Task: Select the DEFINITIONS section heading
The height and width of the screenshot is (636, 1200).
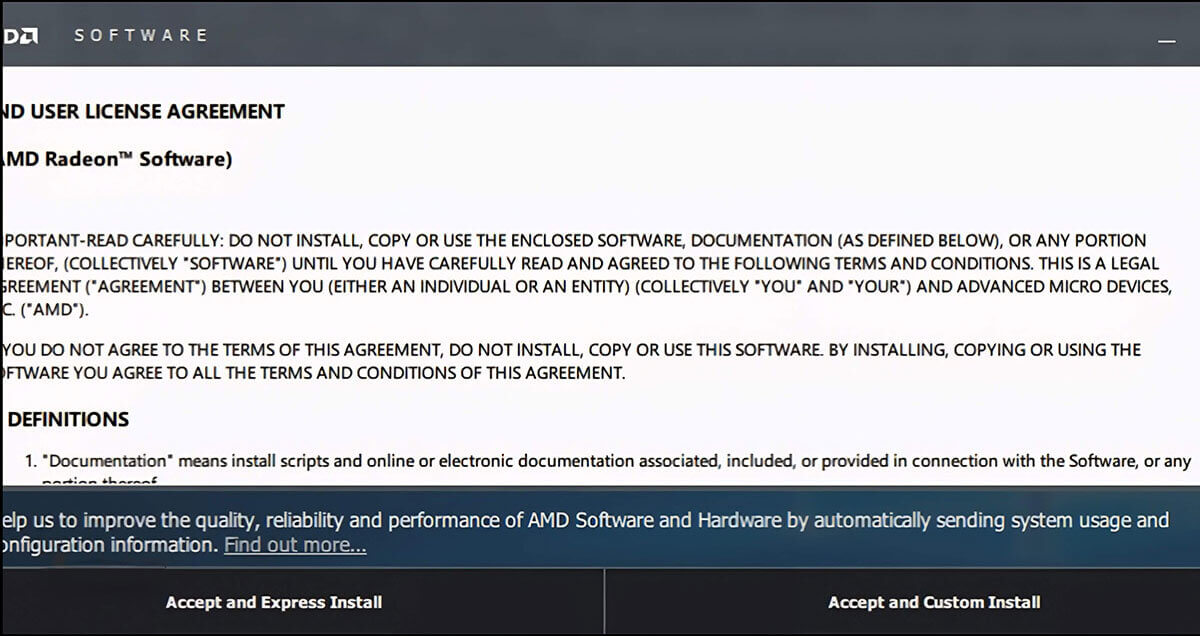Action: [68, 420]
